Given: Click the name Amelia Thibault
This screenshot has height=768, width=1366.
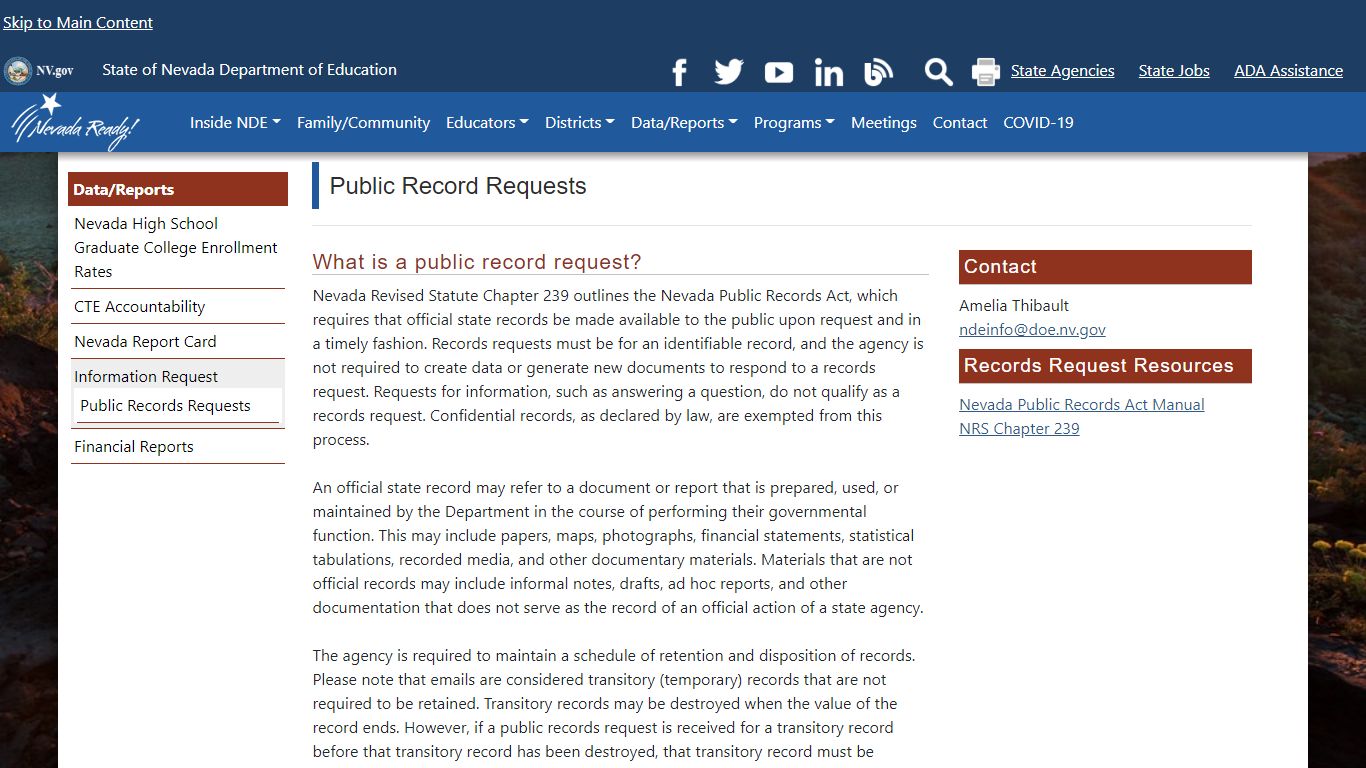Looking at the screenshot, I should point(1014,305).
